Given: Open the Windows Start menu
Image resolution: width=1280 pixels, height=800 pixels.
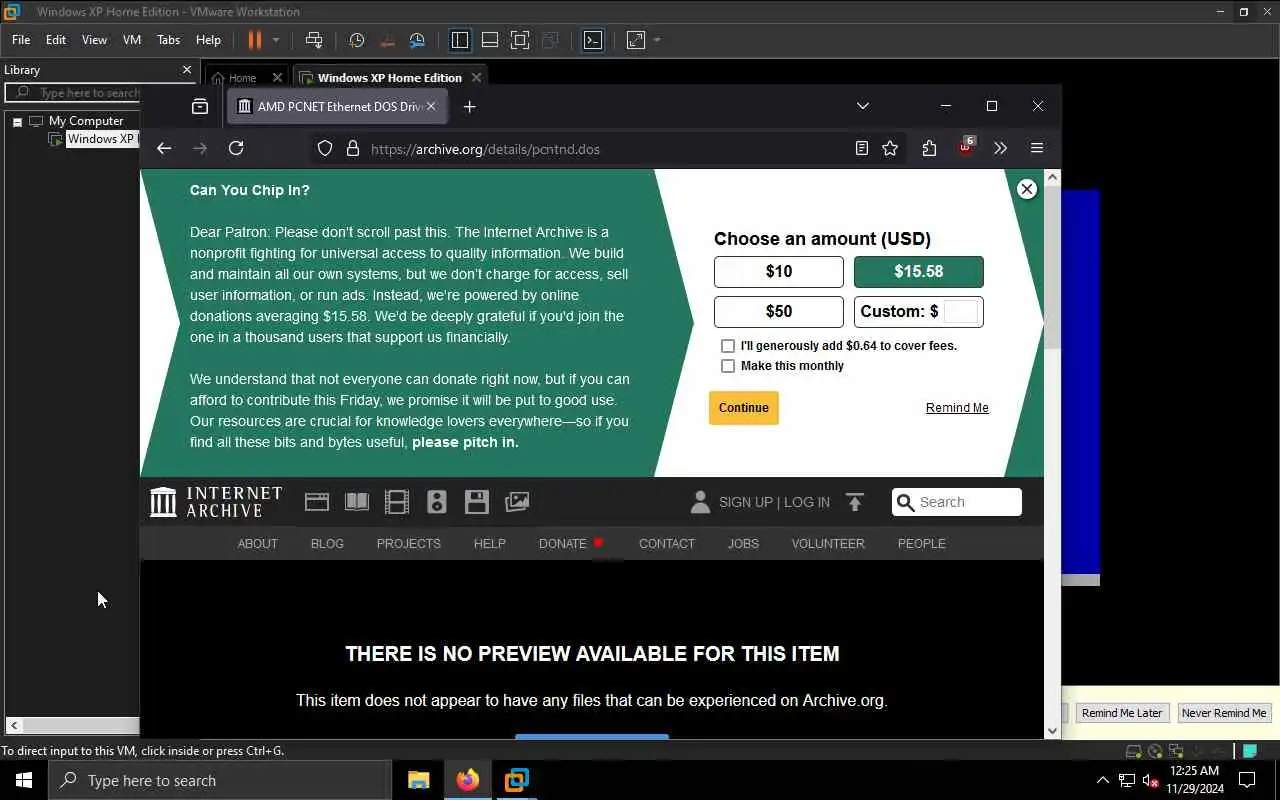Looking at the screenshot, I should (24, 780).
